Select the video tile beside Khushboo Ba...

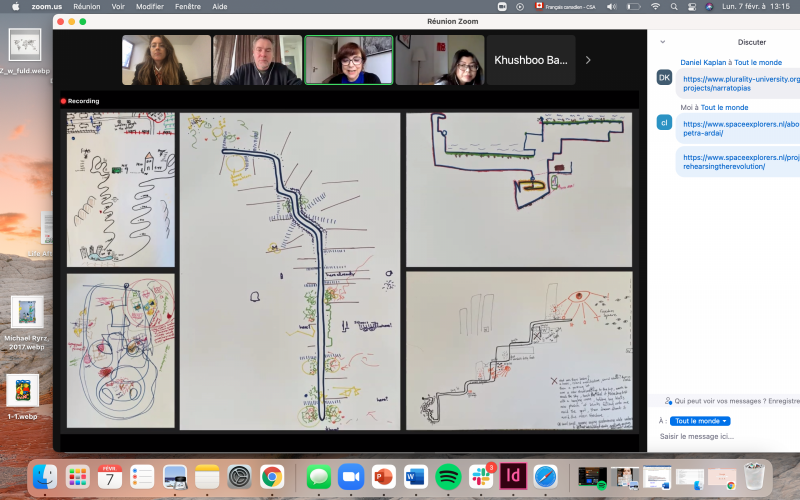[440, 60]
